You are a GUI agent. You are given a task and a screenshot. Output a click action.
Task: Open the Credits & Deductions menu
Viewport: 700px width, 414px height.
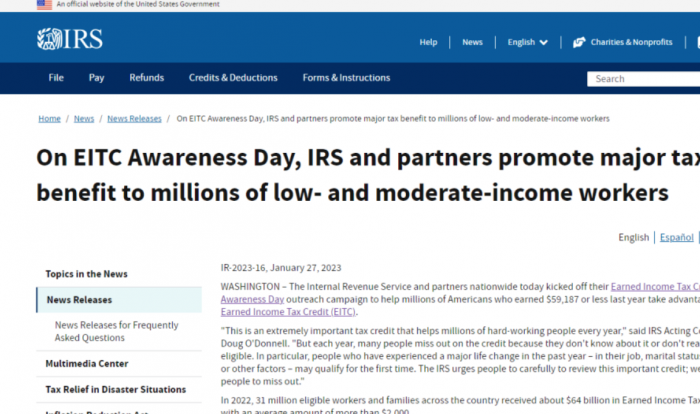coord(233,78)
